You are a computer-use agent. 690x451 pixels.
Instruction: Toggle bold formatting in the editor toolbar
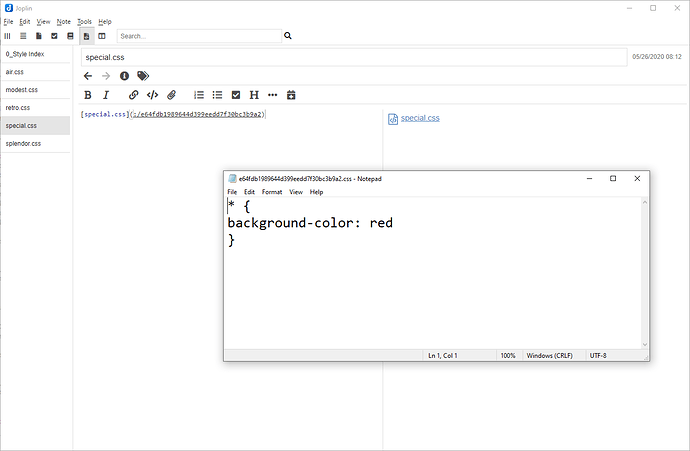coord(88,95)
